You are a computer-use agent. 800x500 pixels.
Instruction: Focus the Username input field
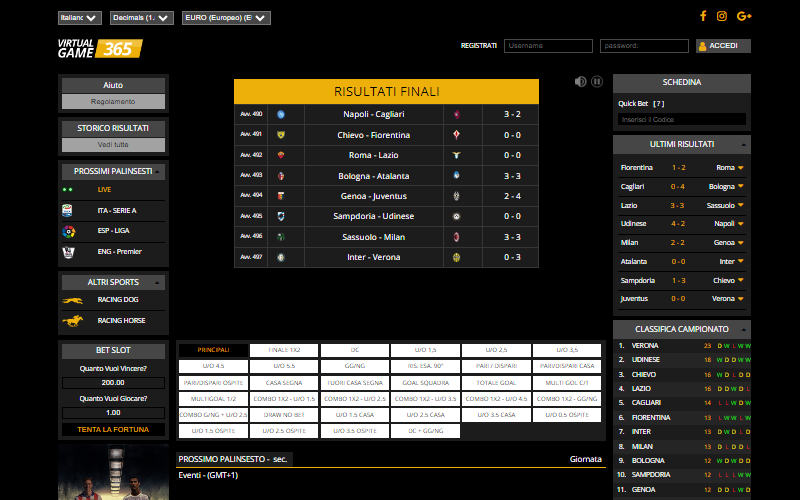[x=548, y=46]
